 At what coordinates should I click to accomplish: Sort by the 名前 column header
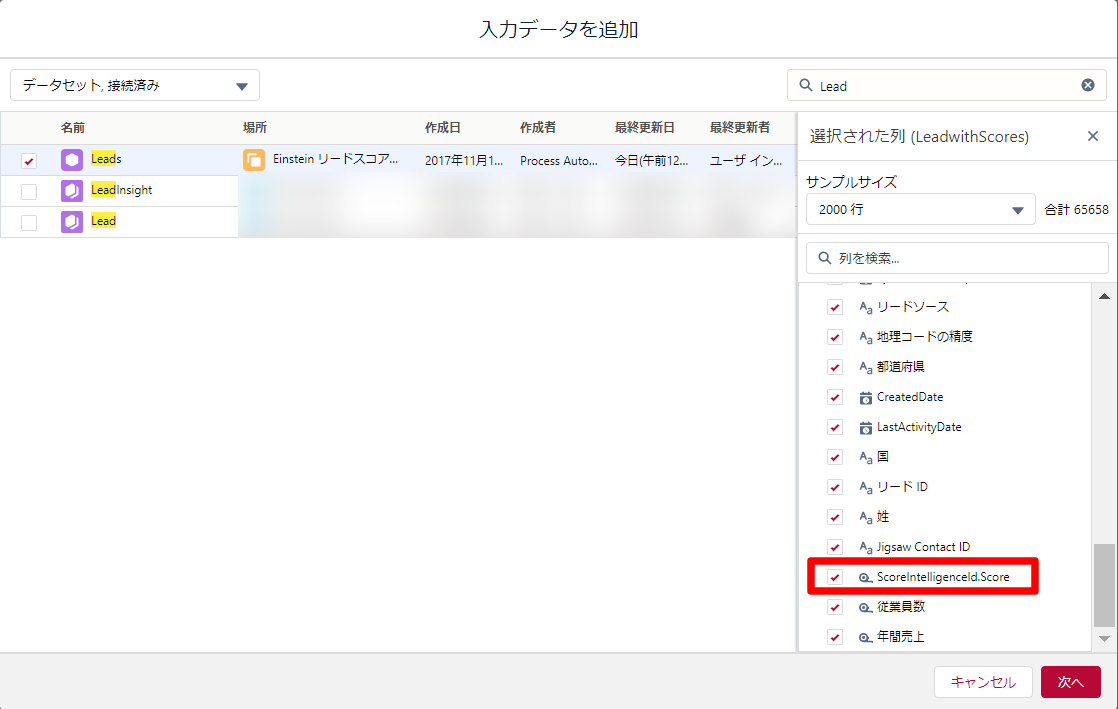(73, 128)
